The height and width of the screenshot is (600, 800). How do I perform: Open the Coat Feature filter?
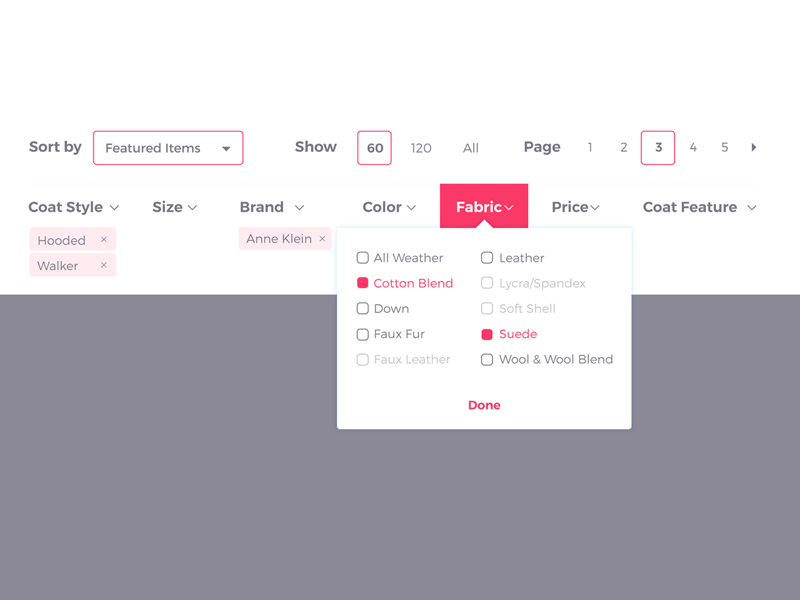699,207
